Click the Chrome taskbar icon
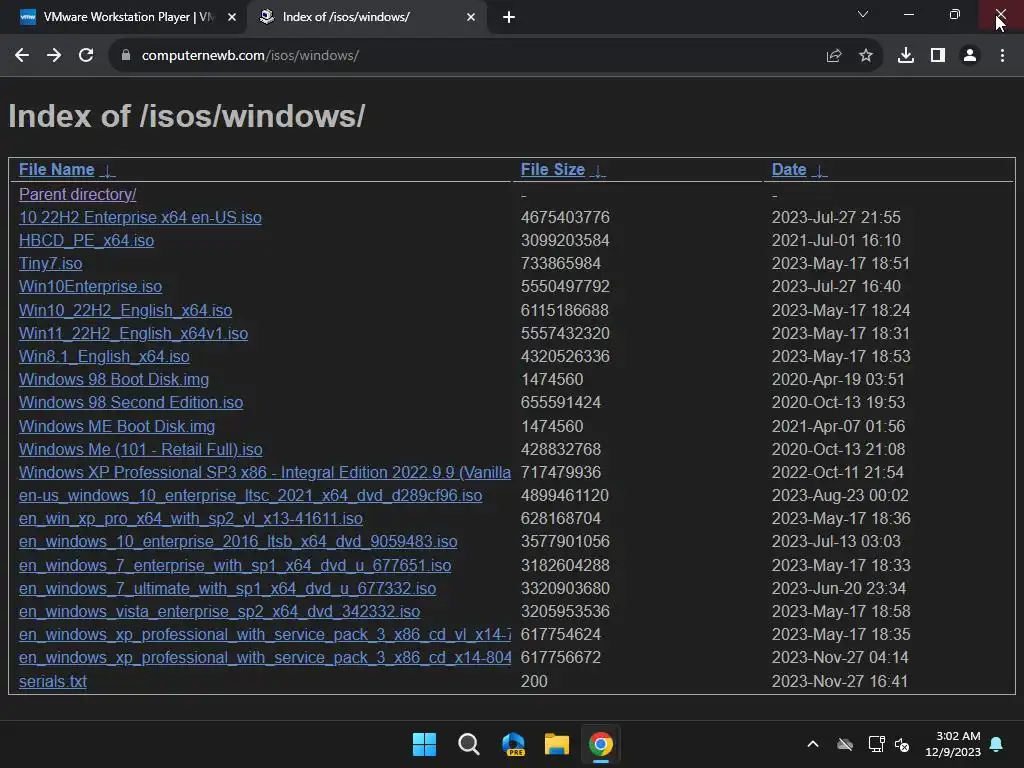1024x768 pixels. 601,744
